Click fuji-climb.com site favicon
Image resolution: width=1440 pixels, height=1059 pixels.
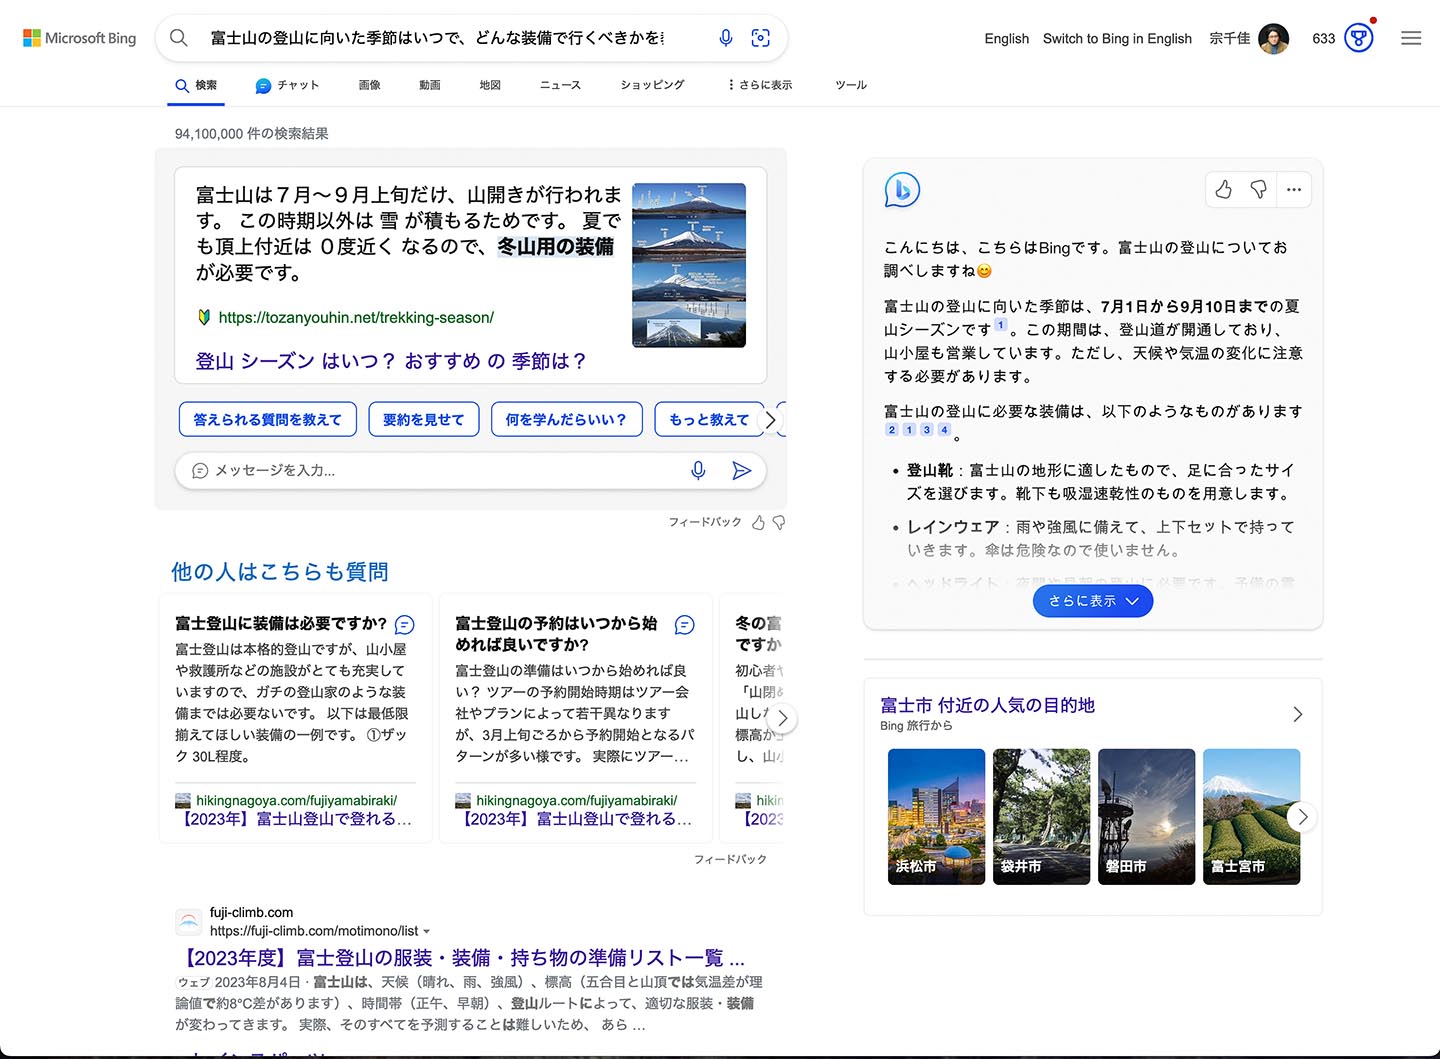188,922
